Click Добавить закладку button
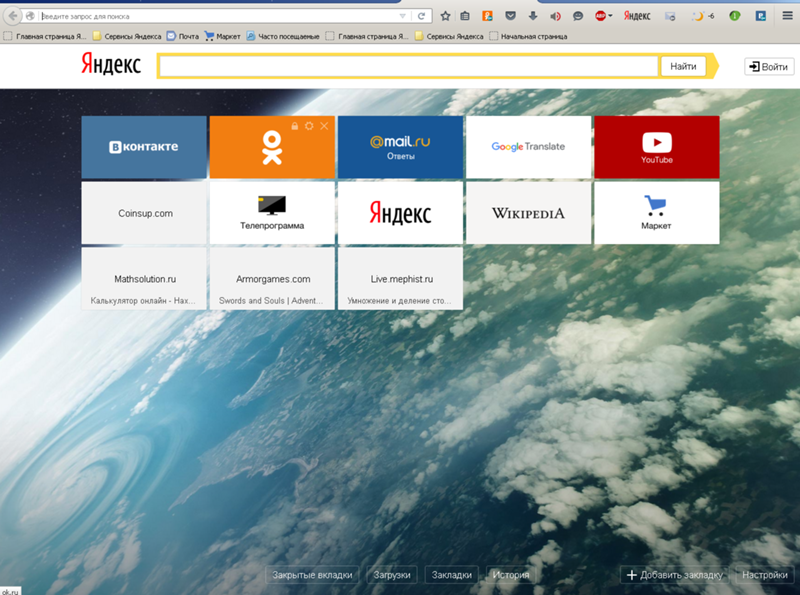 (x=674, y=575)
